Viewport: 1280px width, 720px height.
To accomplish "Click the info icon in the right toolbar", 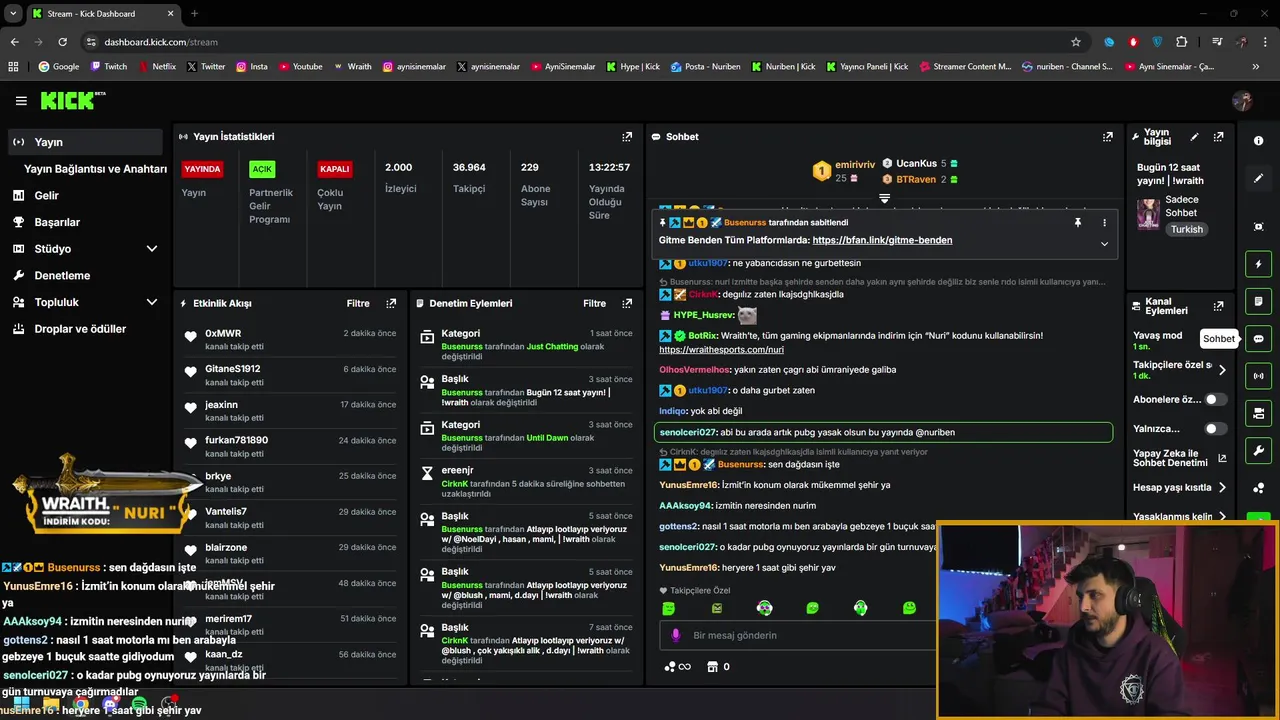I will click(x=1258, y=141).
